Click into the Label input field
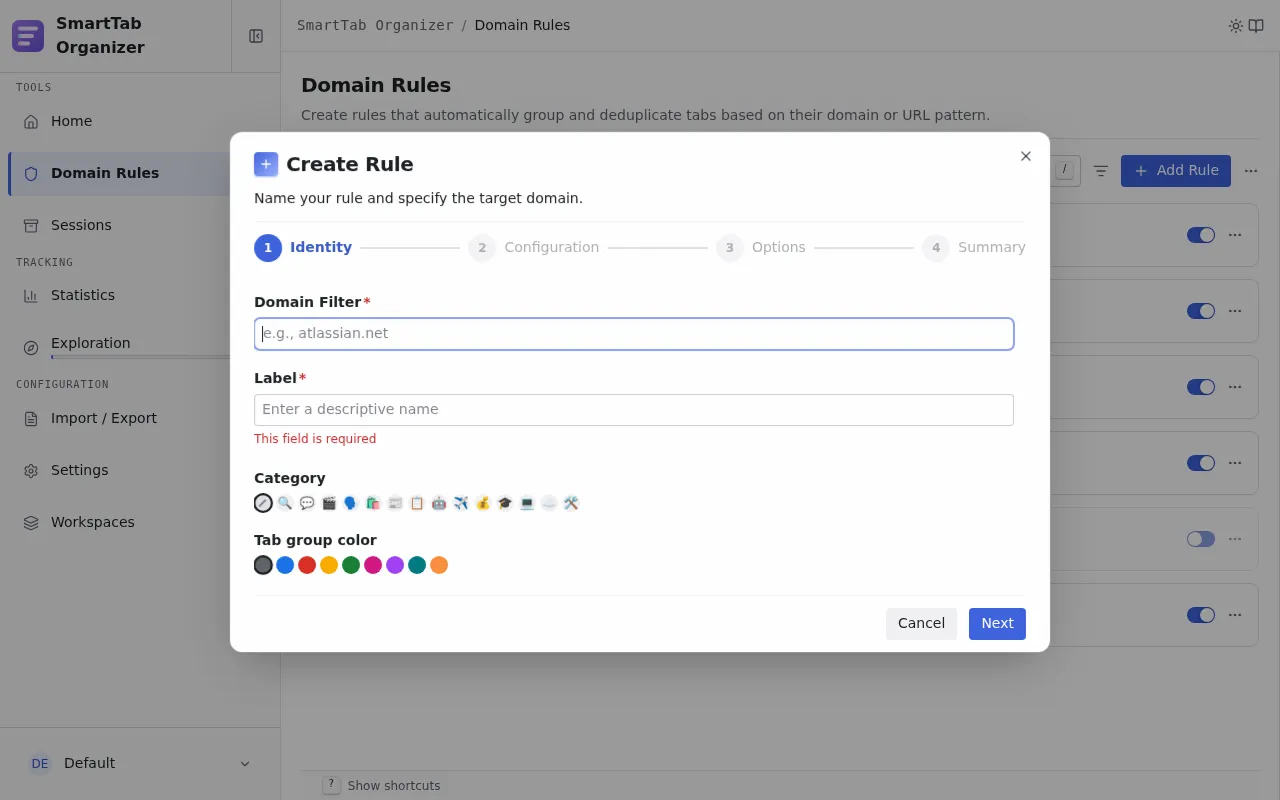 pyautogui.click(x=634, y=410)
